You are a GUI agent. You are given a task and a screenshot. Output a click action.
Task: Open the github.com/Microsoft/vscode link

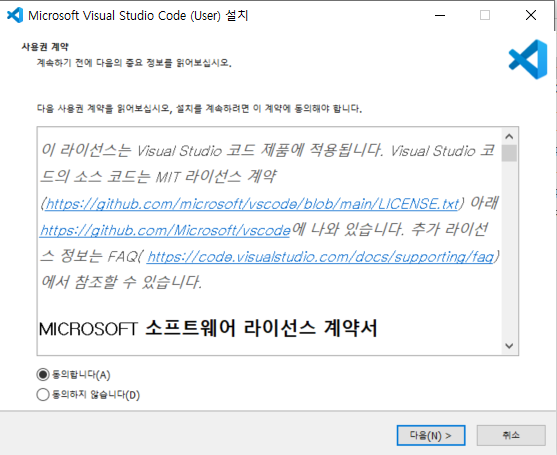pyautogui.click(x=165, y=230)
